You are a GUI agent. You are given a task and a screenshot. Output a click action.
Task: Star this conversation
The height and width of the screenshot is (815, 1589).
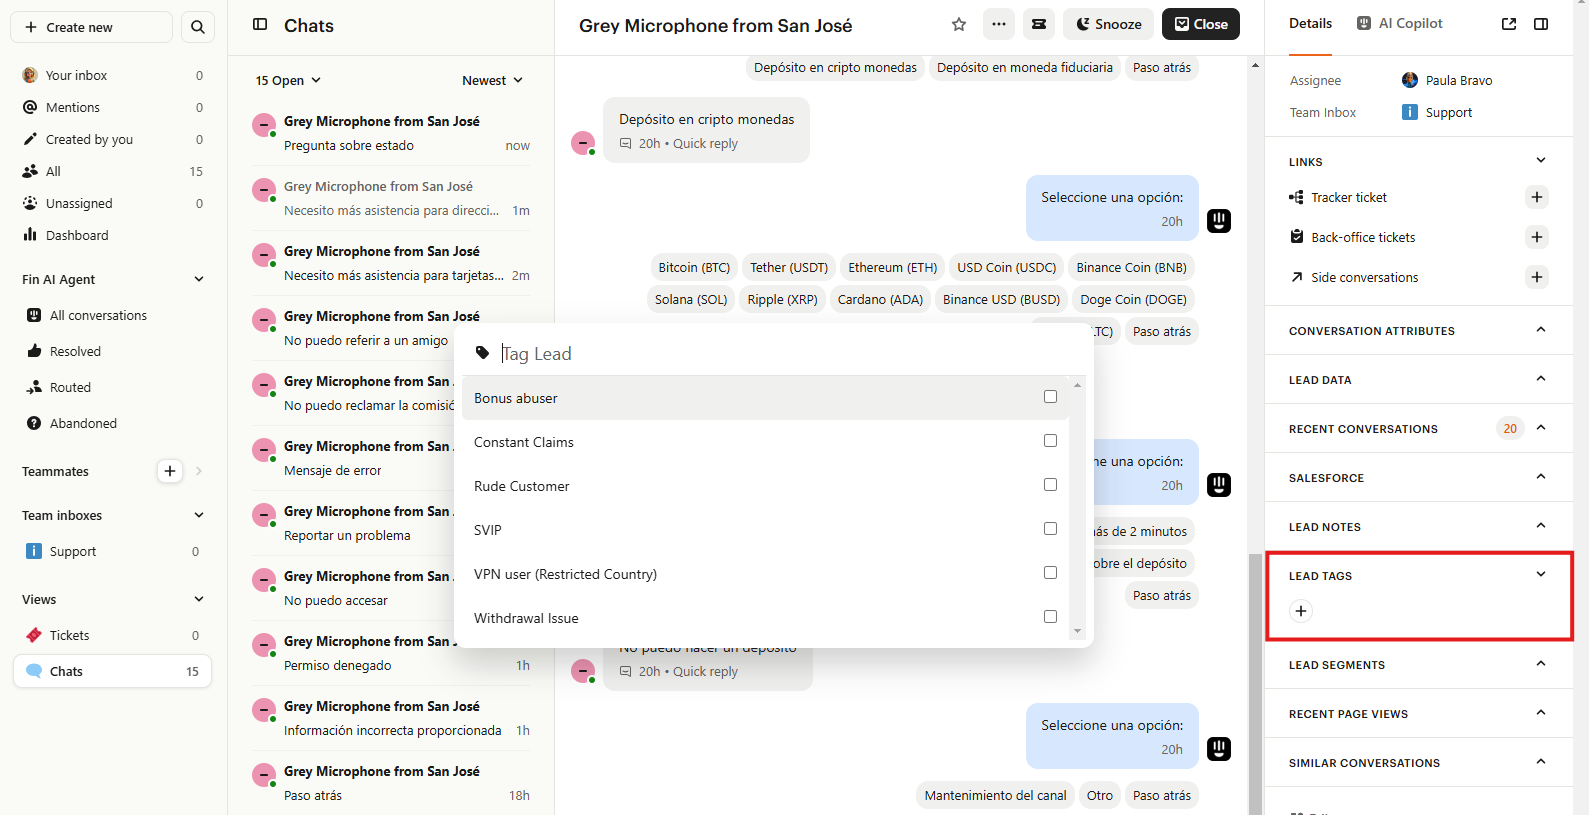[959, 25]
